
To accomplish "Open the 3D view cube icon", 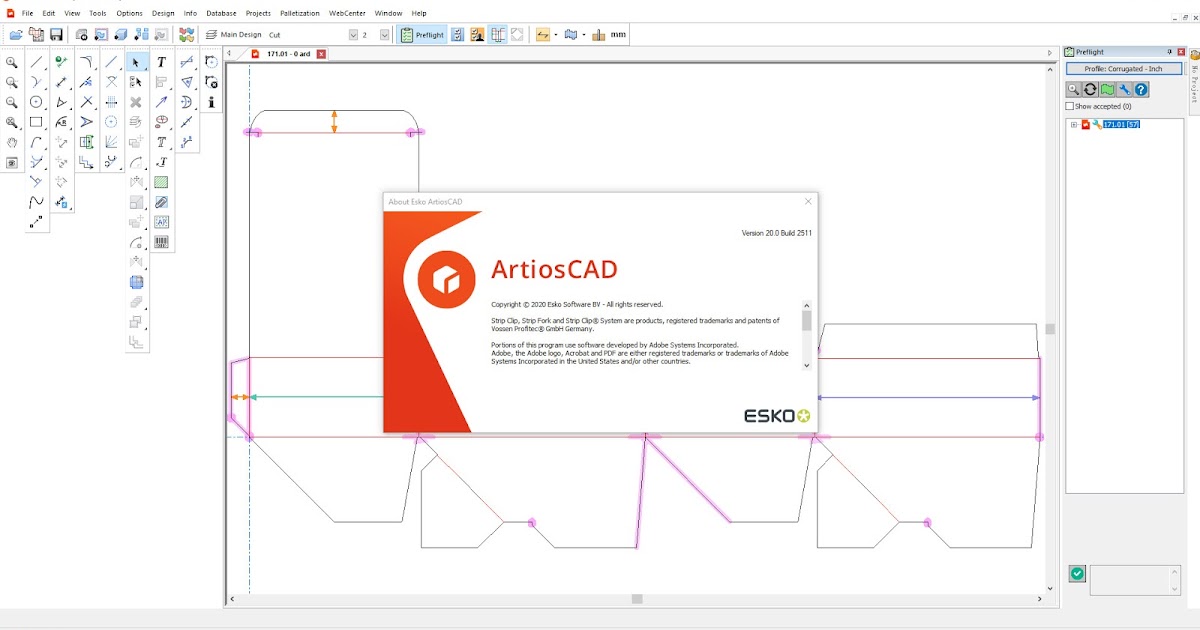I will [x=120, y=35].
